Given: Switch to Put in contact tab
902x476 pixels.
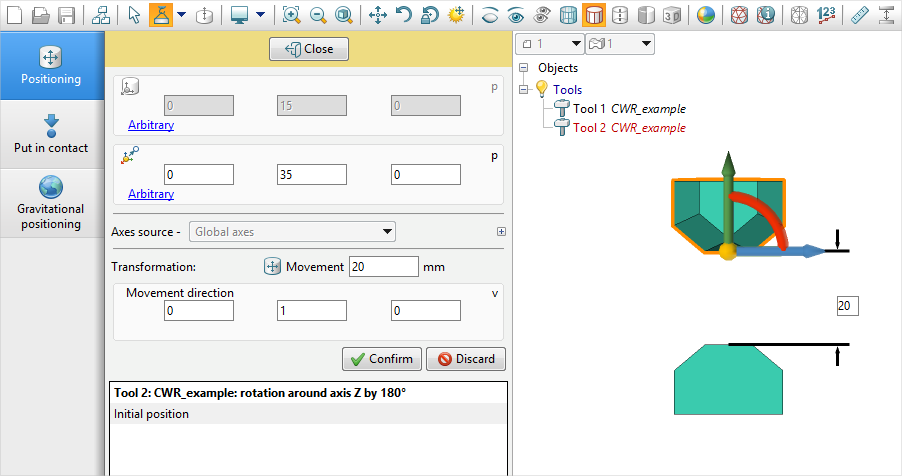Looking at the screenshot, I should 51,134.
